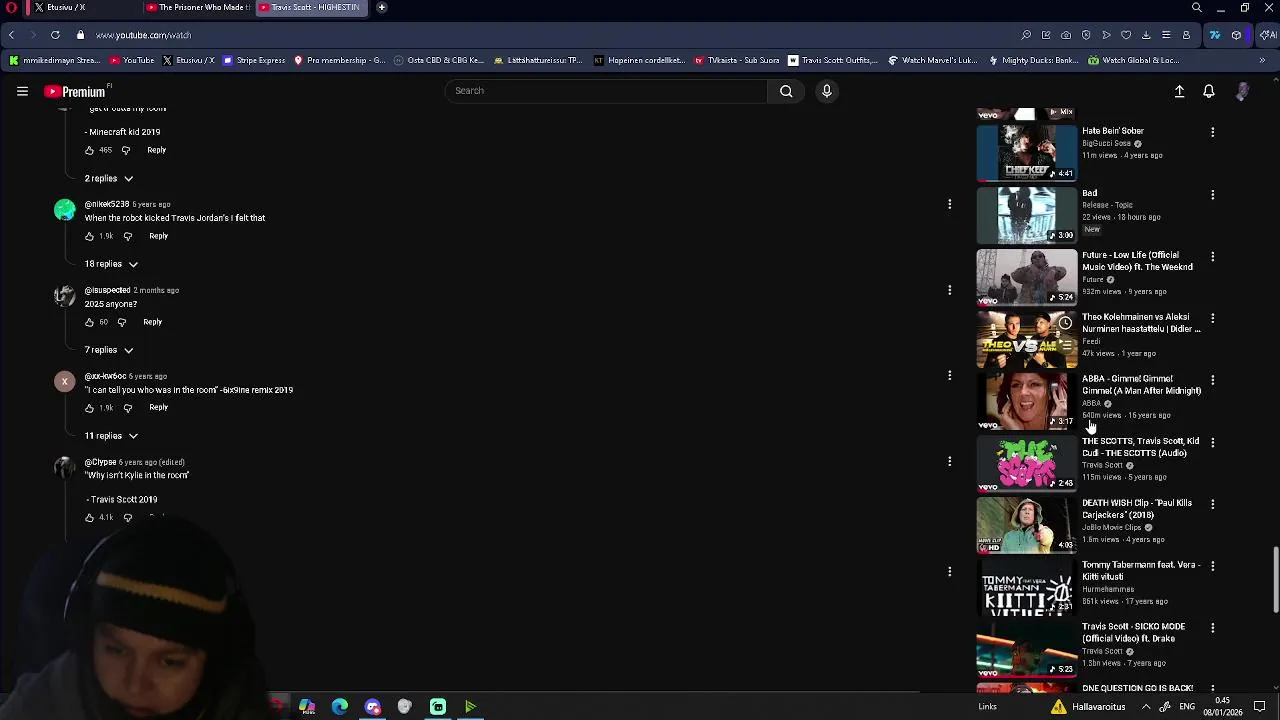Open the Stripe Express bookmark

point(254,60)
